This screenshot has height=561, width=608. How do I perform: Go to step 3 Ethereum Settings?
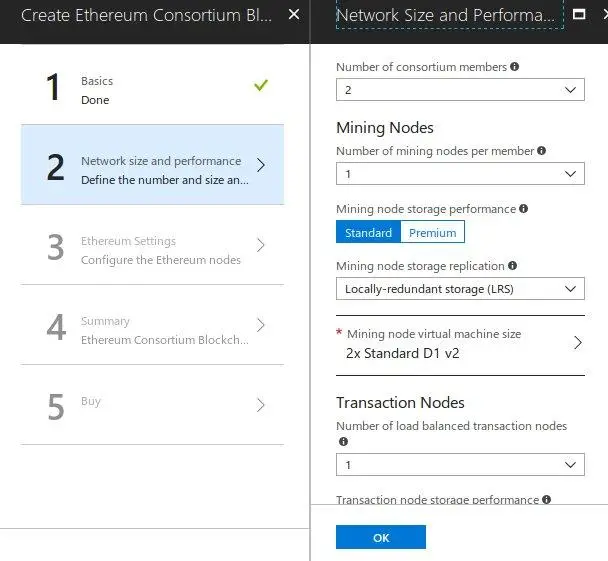[x=152, y=250]
